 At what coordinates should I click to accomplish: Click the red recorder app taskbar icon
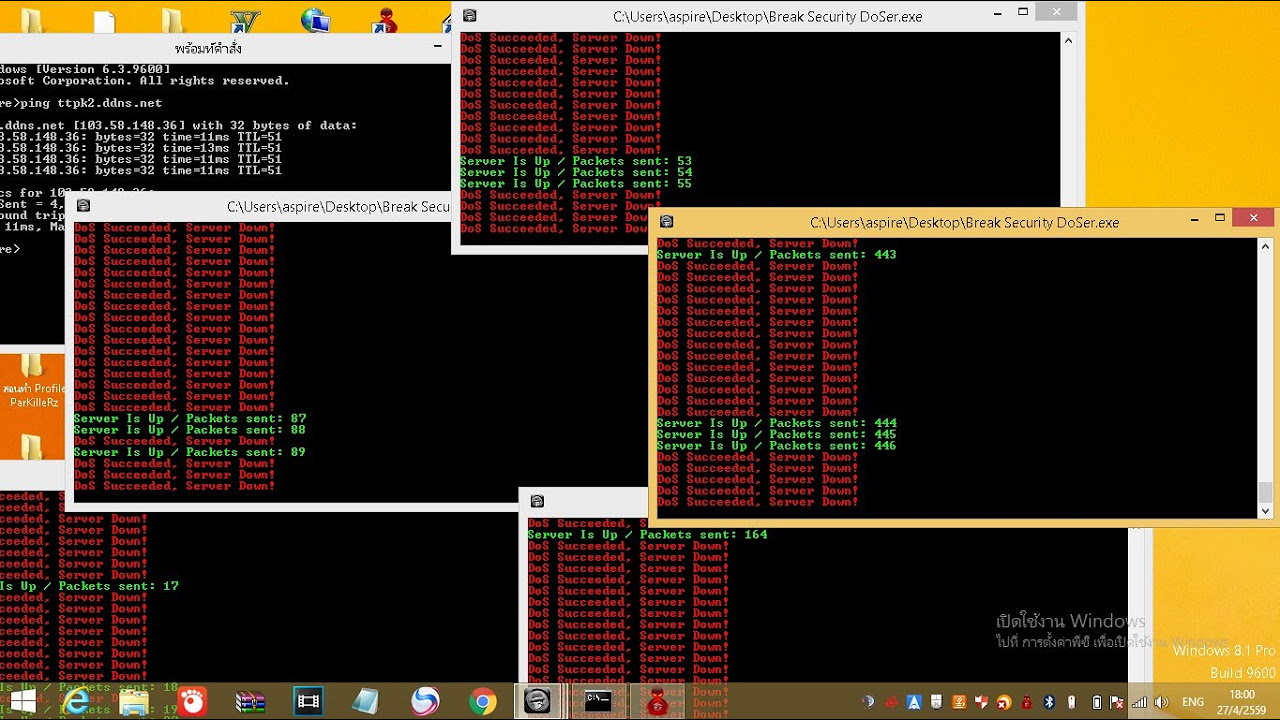coord(192,702)
